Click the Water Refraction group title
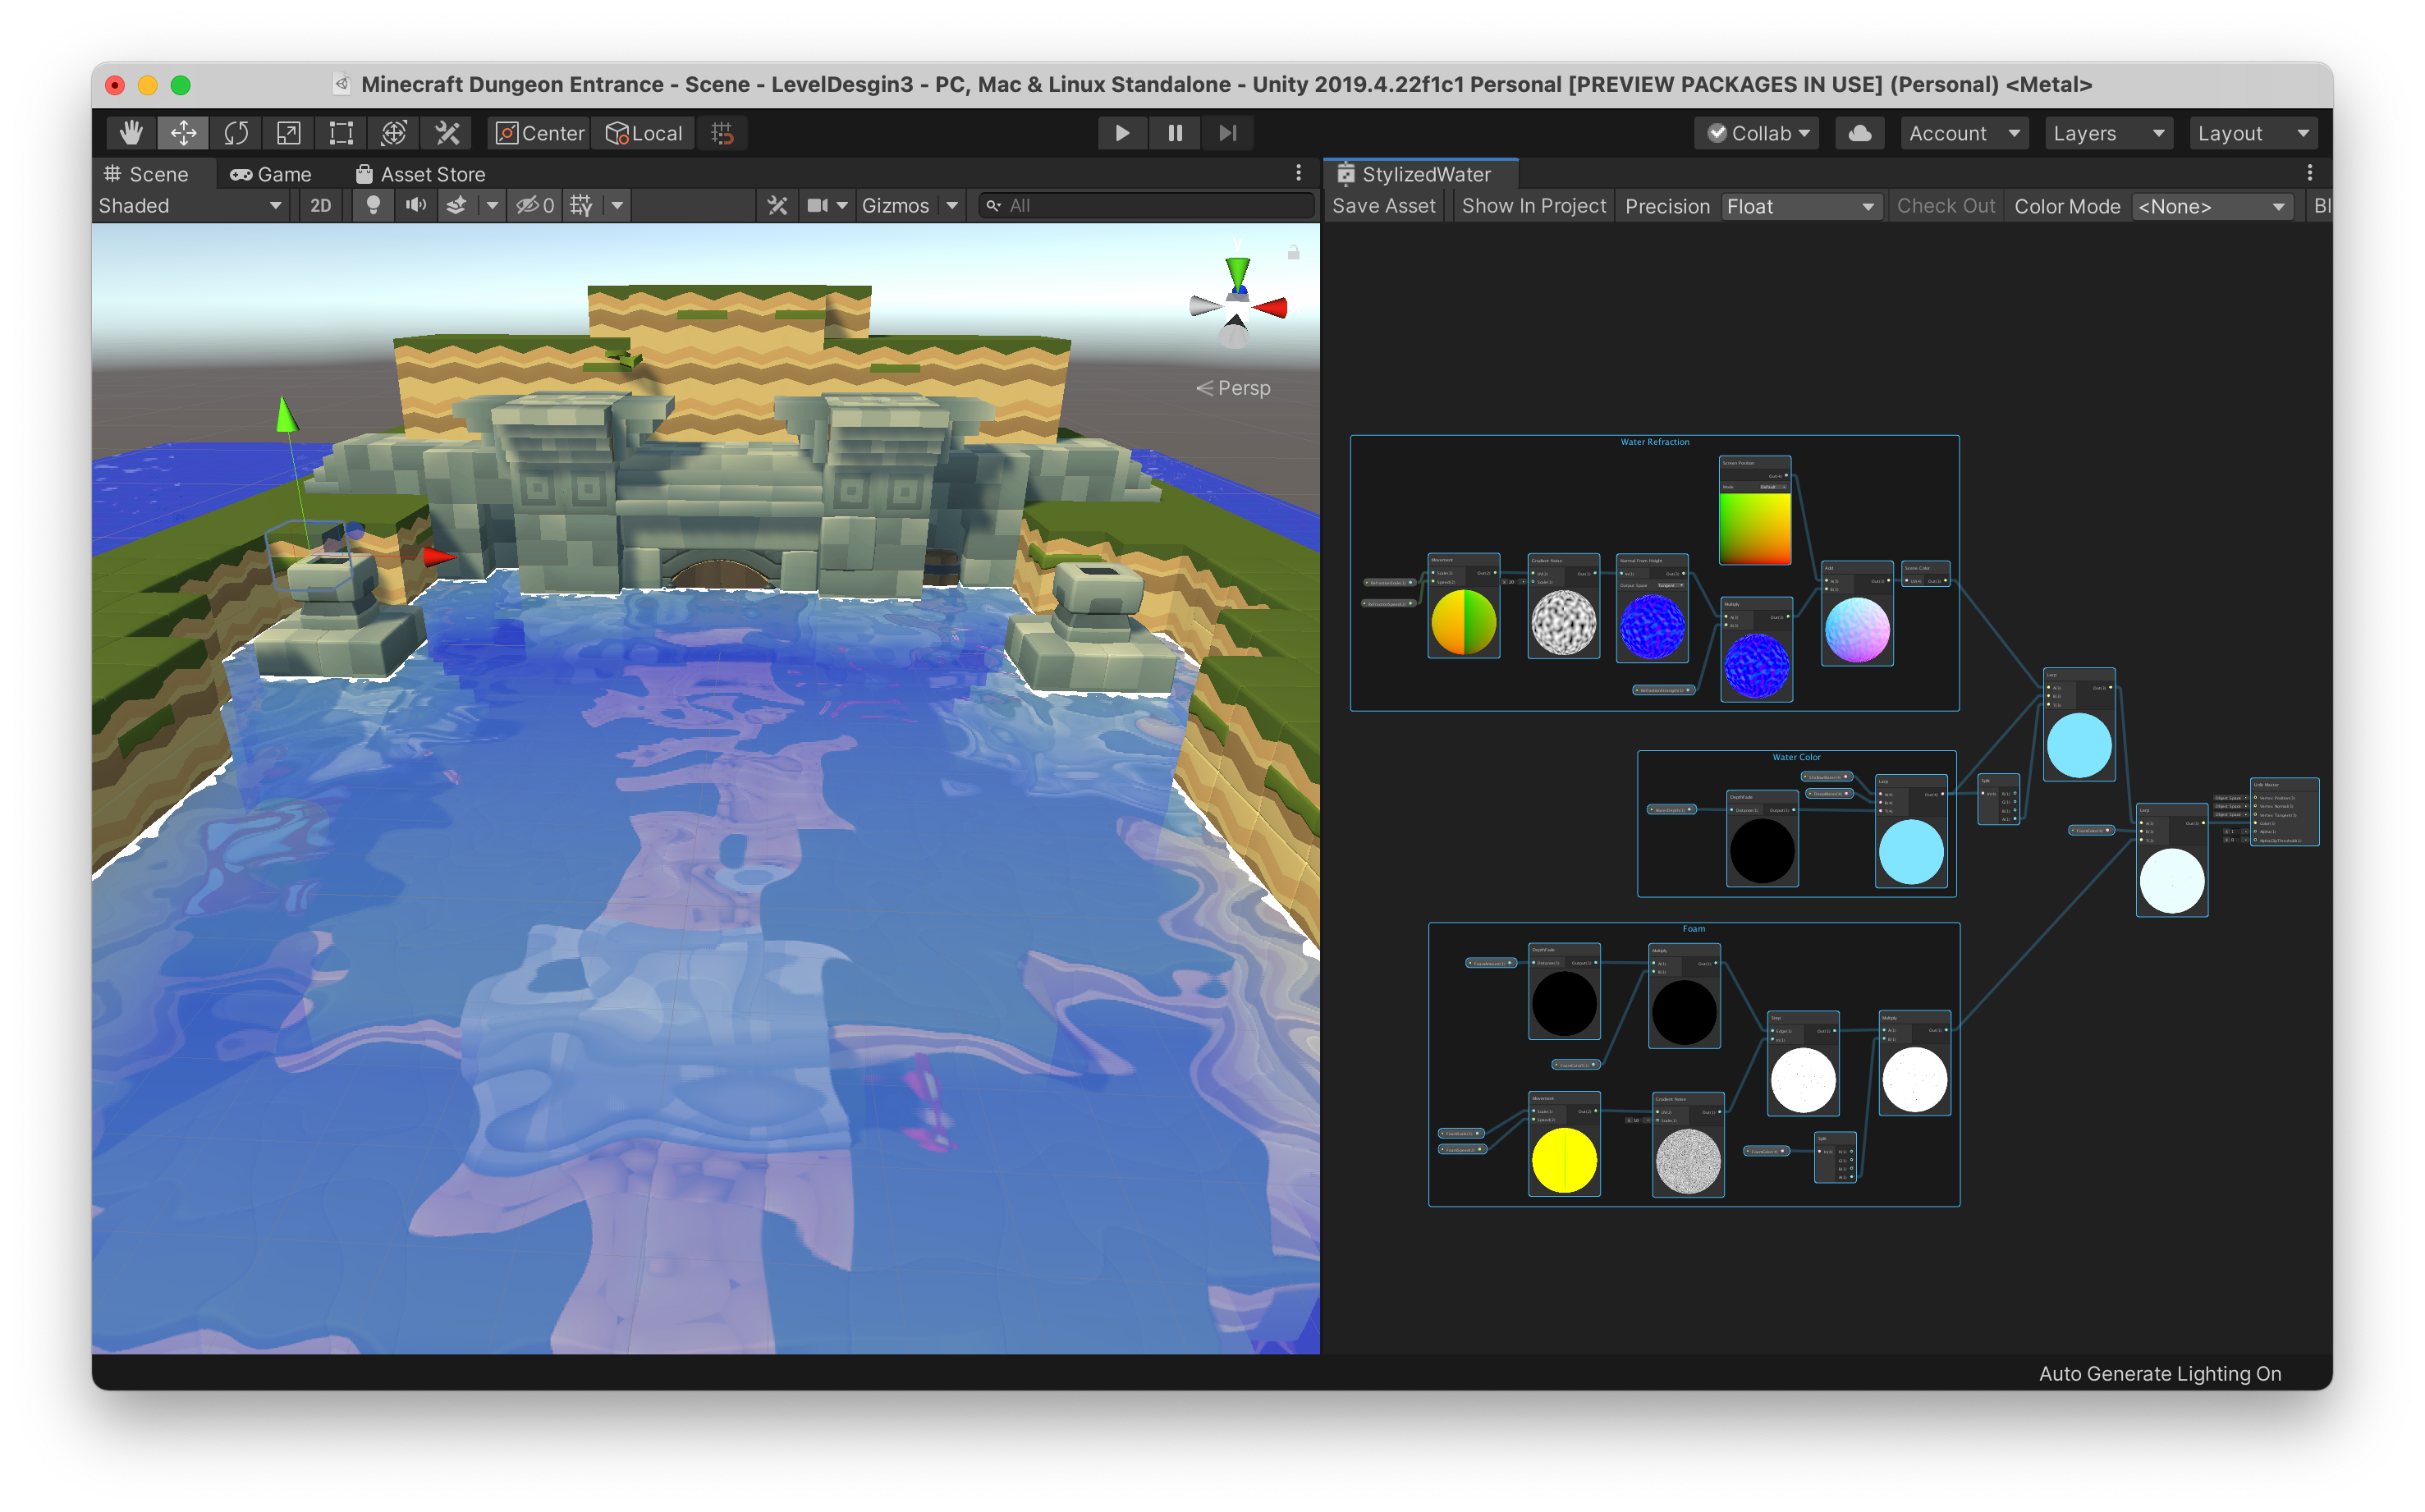The image size is (2425, 1512). coord(1654,442)
